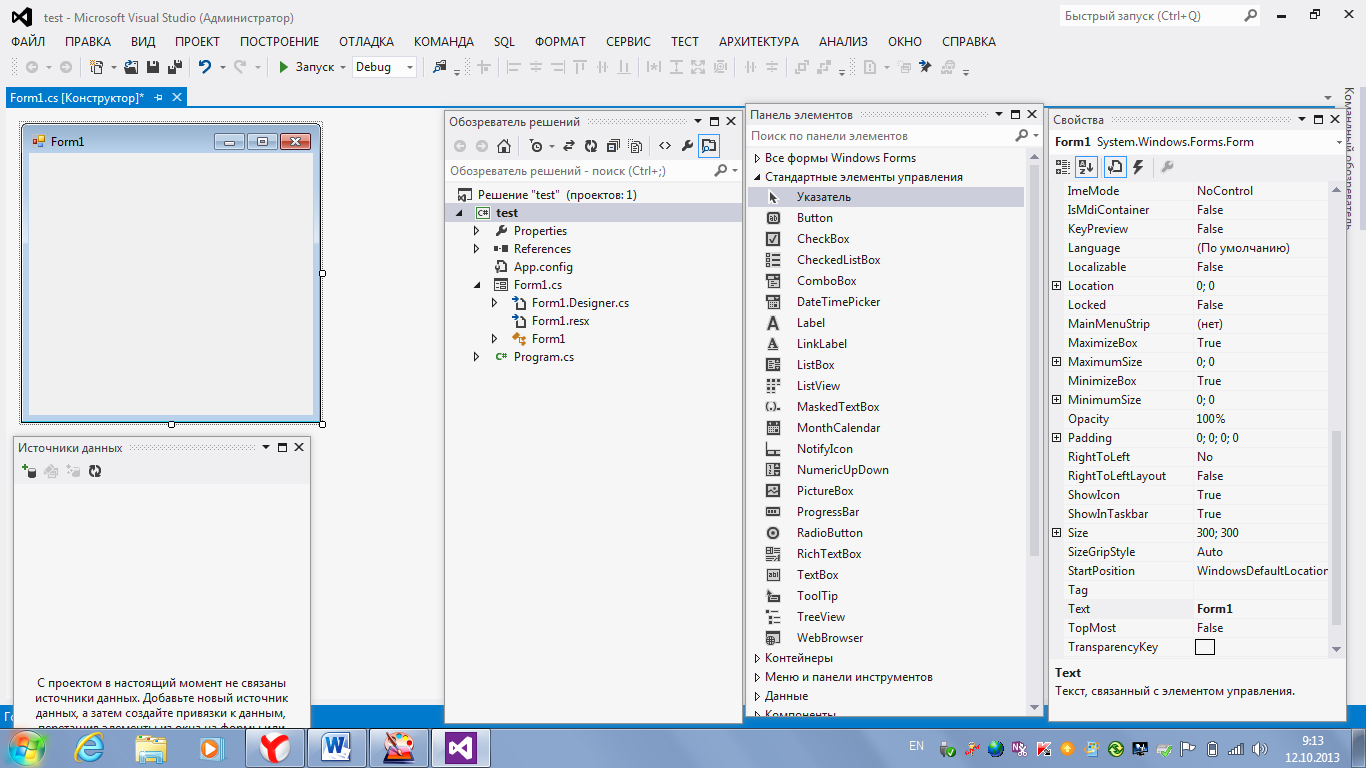This screenshot has height=768, width=1366.
Task: Show Events with the lightning icon
Action: point(1138,167)
